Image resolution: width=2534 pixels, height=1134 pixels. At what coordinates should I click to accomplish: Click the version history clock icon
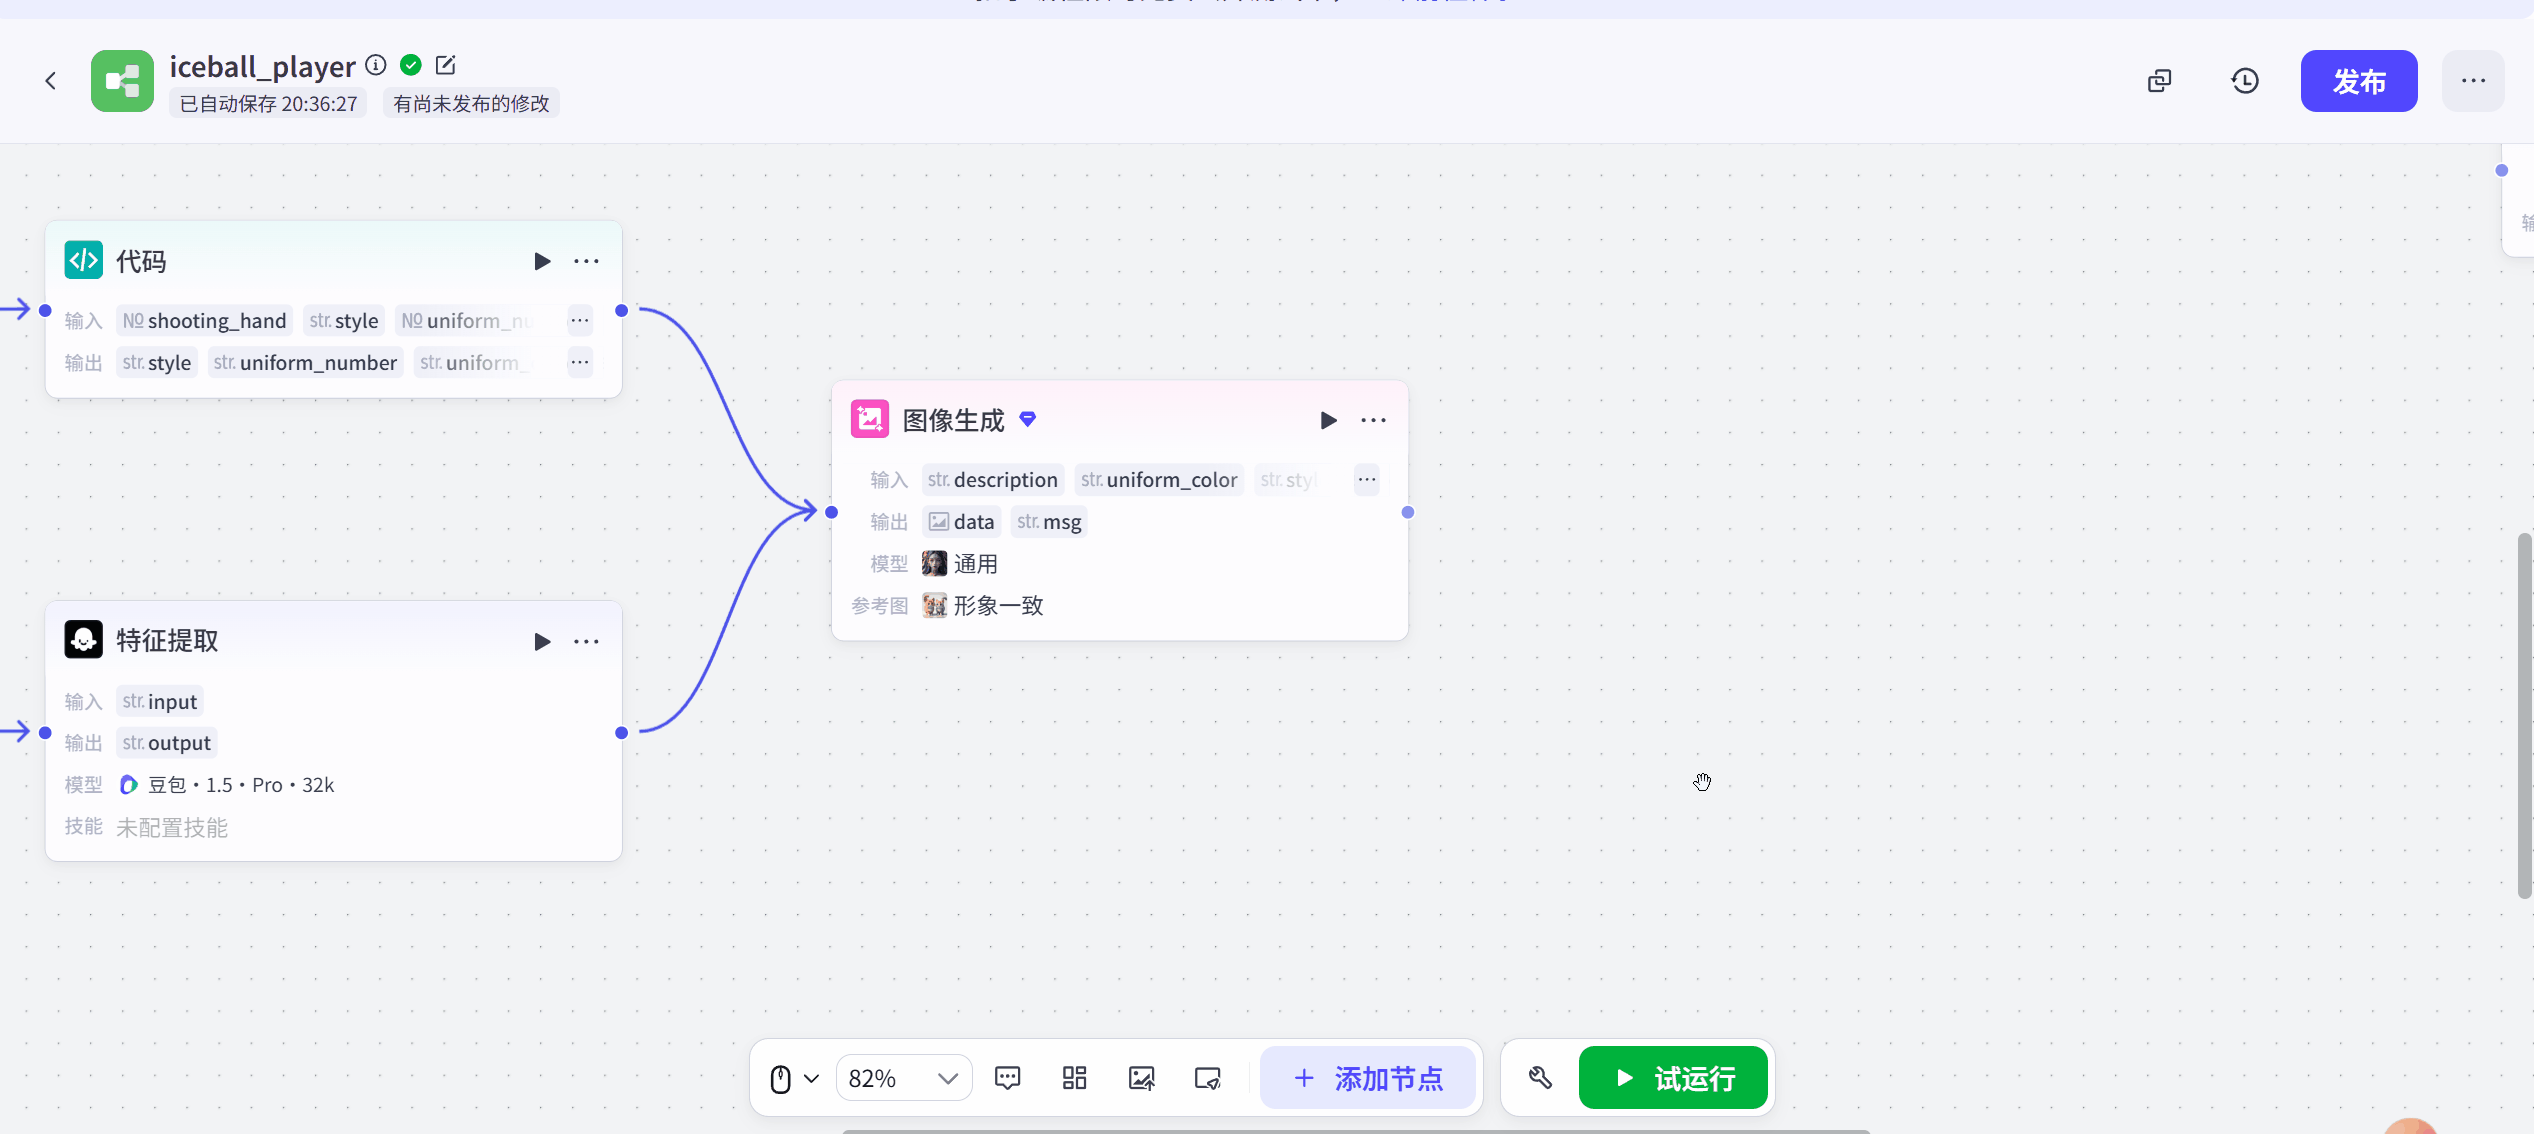2244,80
